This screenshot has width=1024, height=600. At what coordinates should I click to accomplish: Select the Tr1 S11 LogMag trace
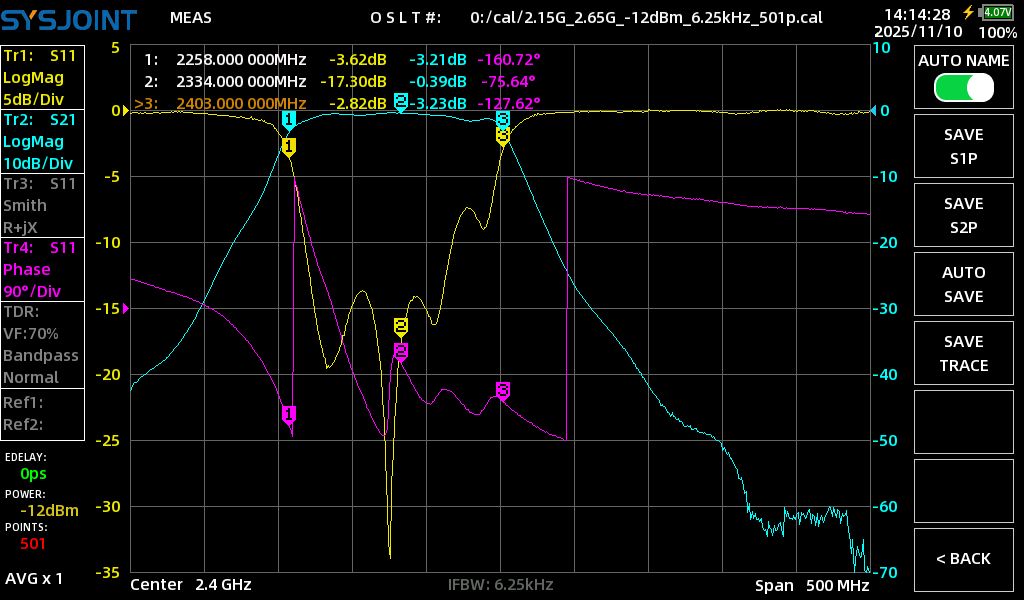pos(43,77)
